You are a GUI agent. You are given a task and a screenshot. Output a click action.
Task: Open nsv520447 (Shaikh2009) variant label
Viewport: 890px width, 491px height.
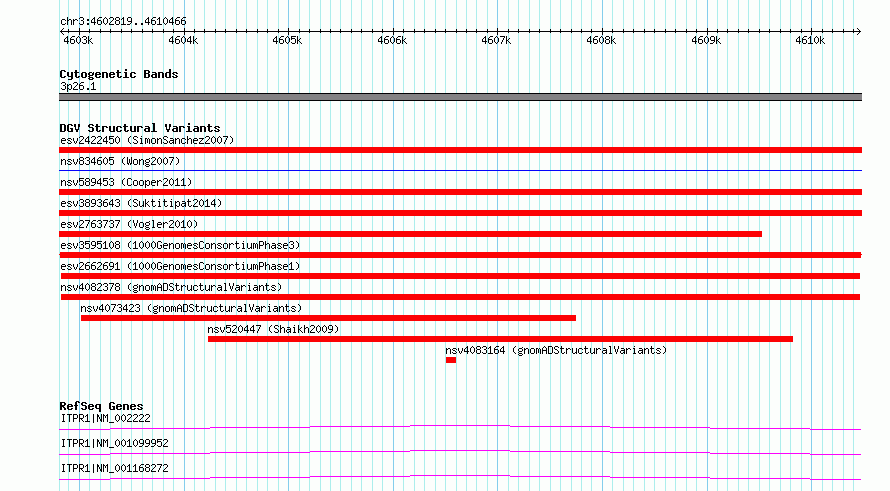click(273, 329)
